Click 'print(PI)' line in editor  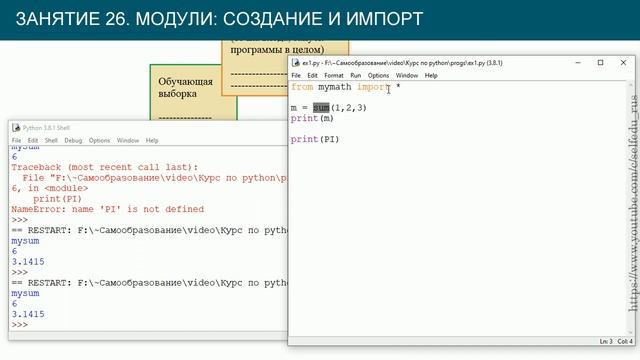(x=315, y=139)
